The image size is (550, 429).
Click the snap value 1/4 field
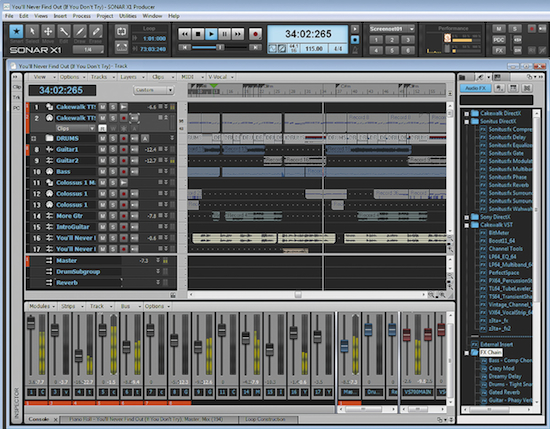pyautogui.click(x=88, y=50)
